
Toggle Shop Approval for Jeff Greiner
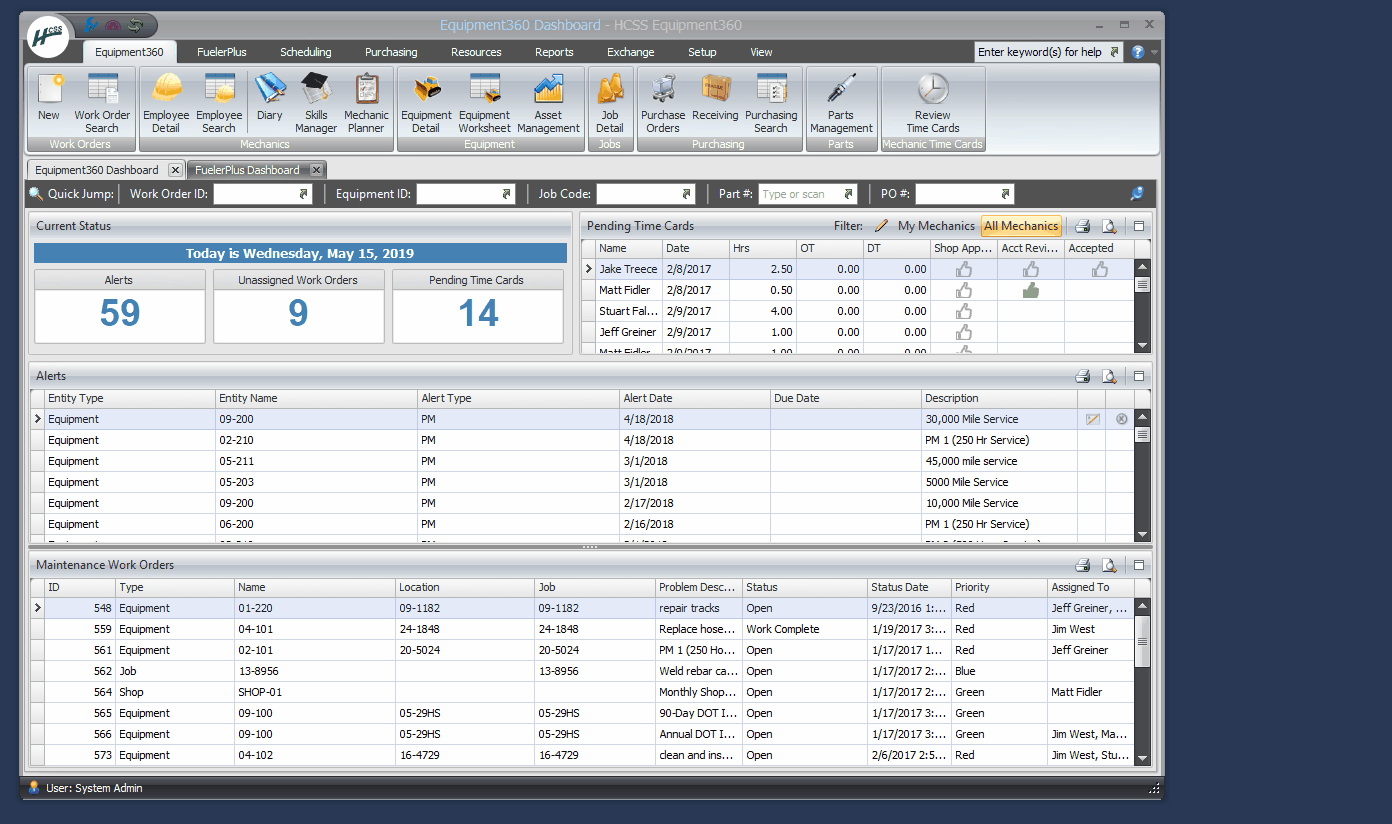(x=964, y=332)
